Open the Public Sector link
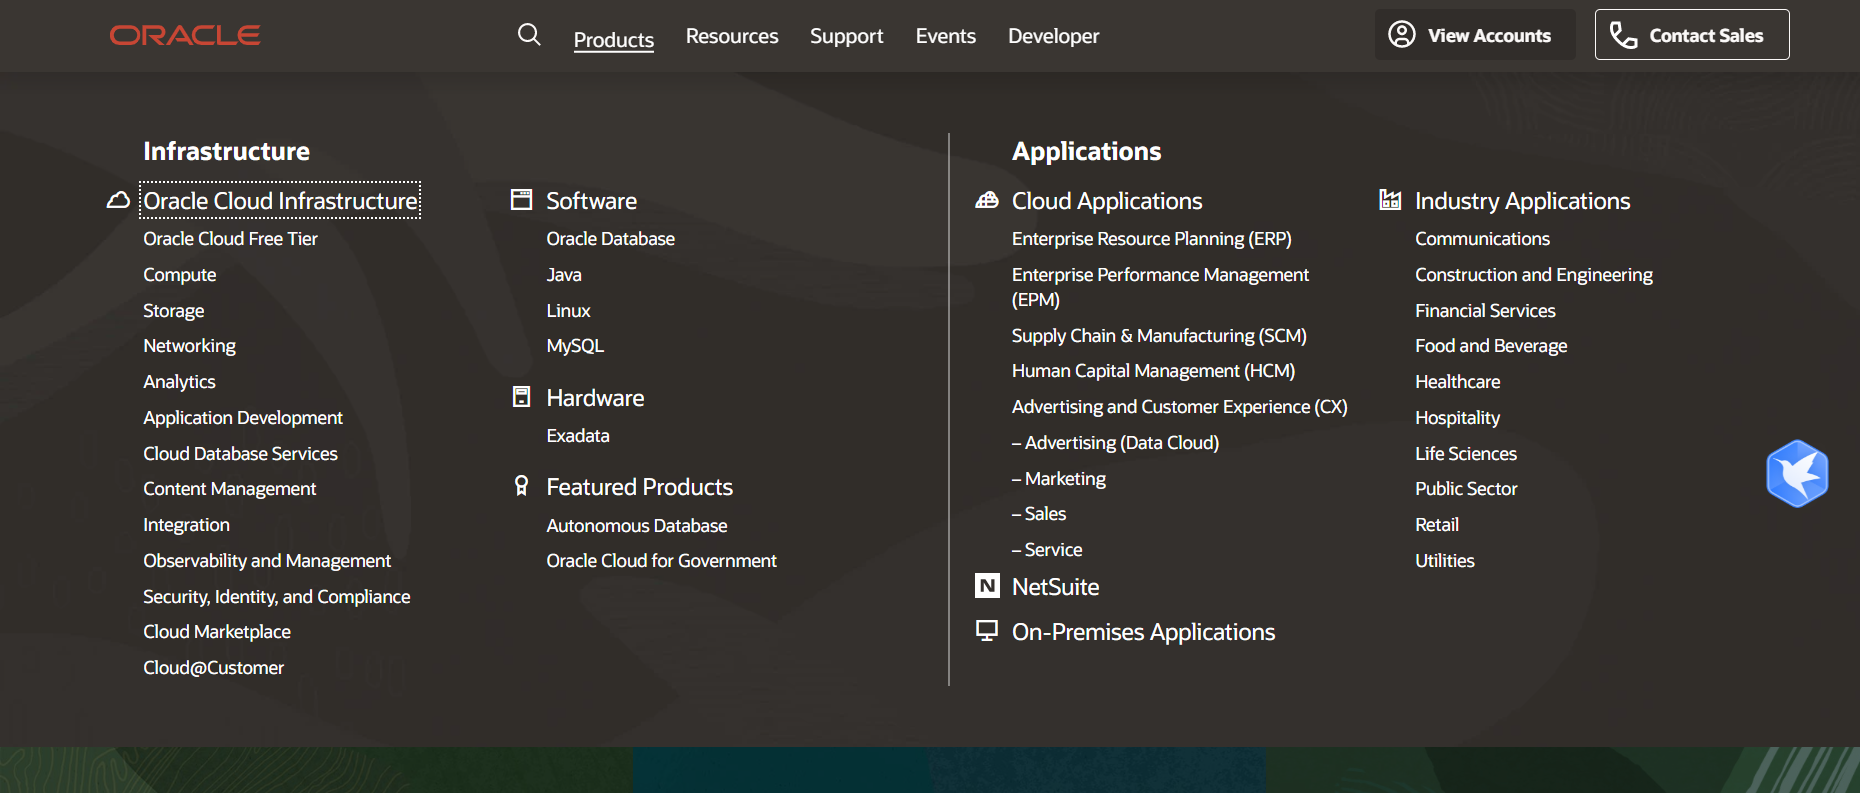Image resolution: width=1860 pixels, height=793 pixels. [1466, 489]
